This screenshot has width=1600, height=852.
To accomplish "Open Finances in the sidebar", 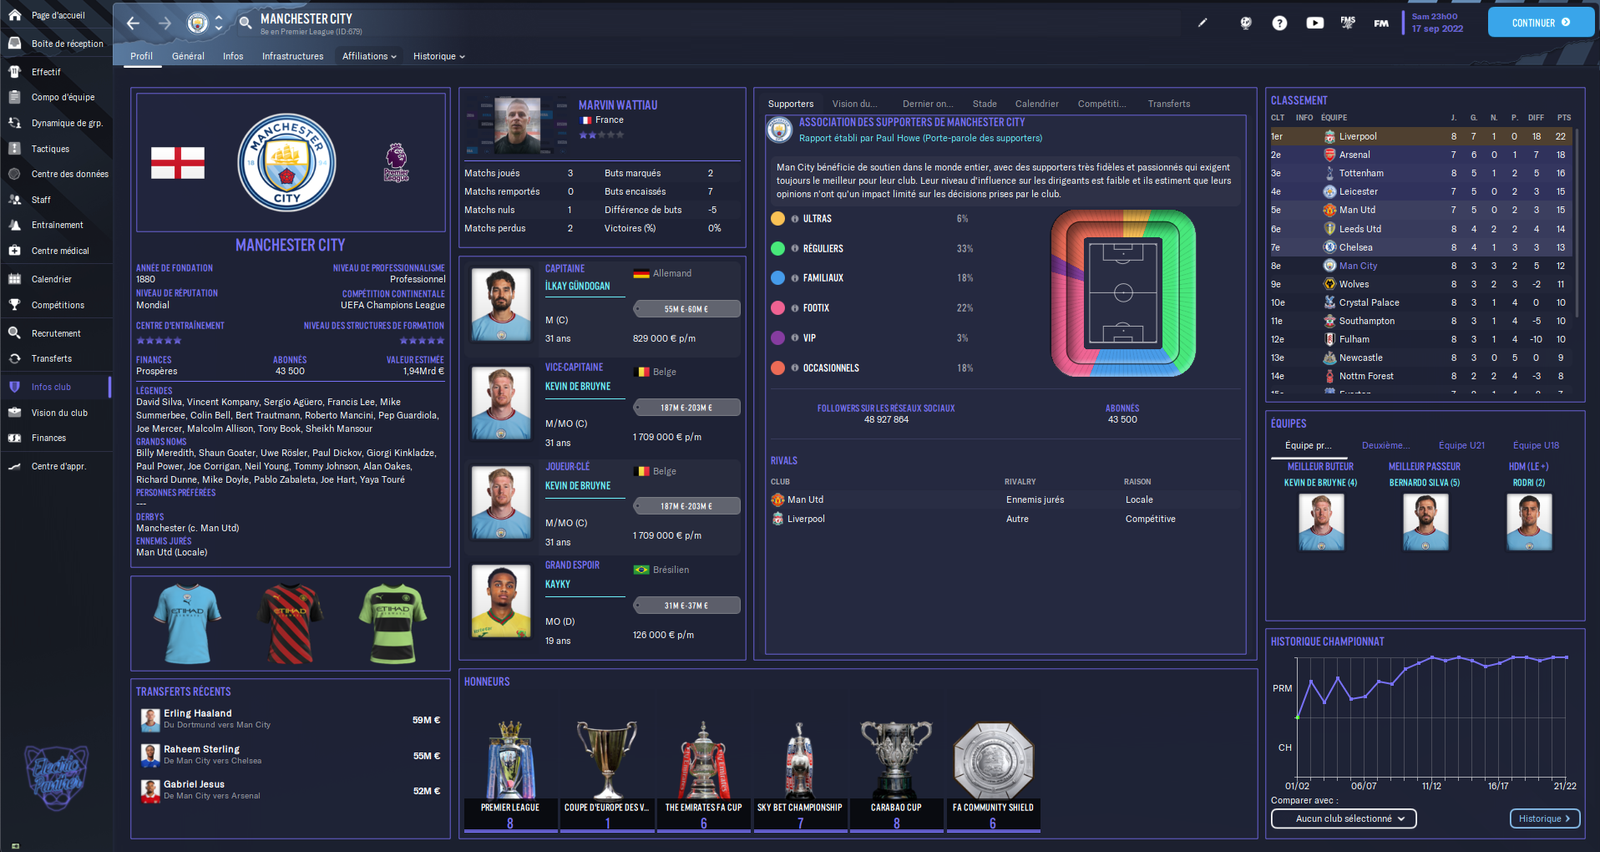I will point(48,438).
